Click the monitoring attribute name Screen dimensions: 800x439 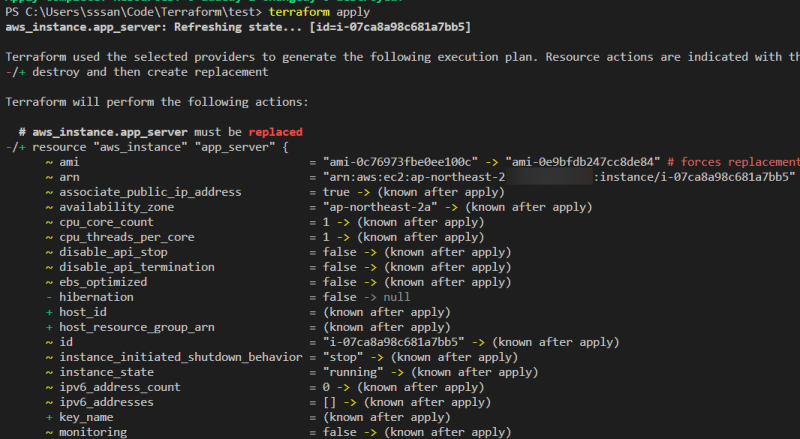92,432
